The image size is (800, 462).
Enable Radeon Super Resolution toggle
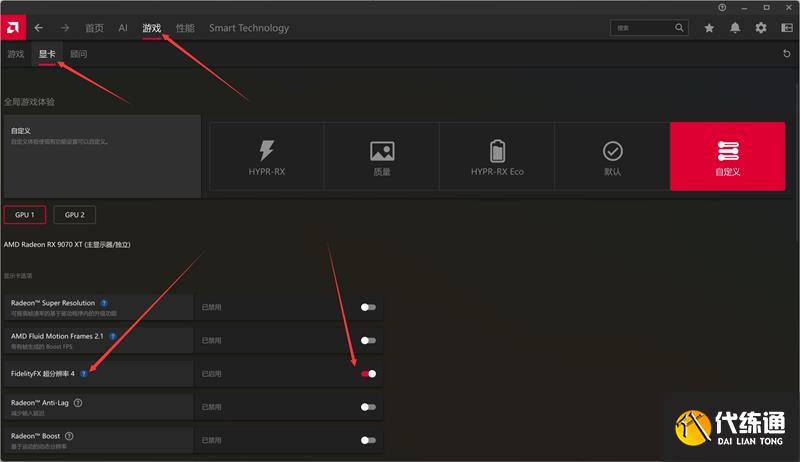pyautogui.click(x=368, y=307)
